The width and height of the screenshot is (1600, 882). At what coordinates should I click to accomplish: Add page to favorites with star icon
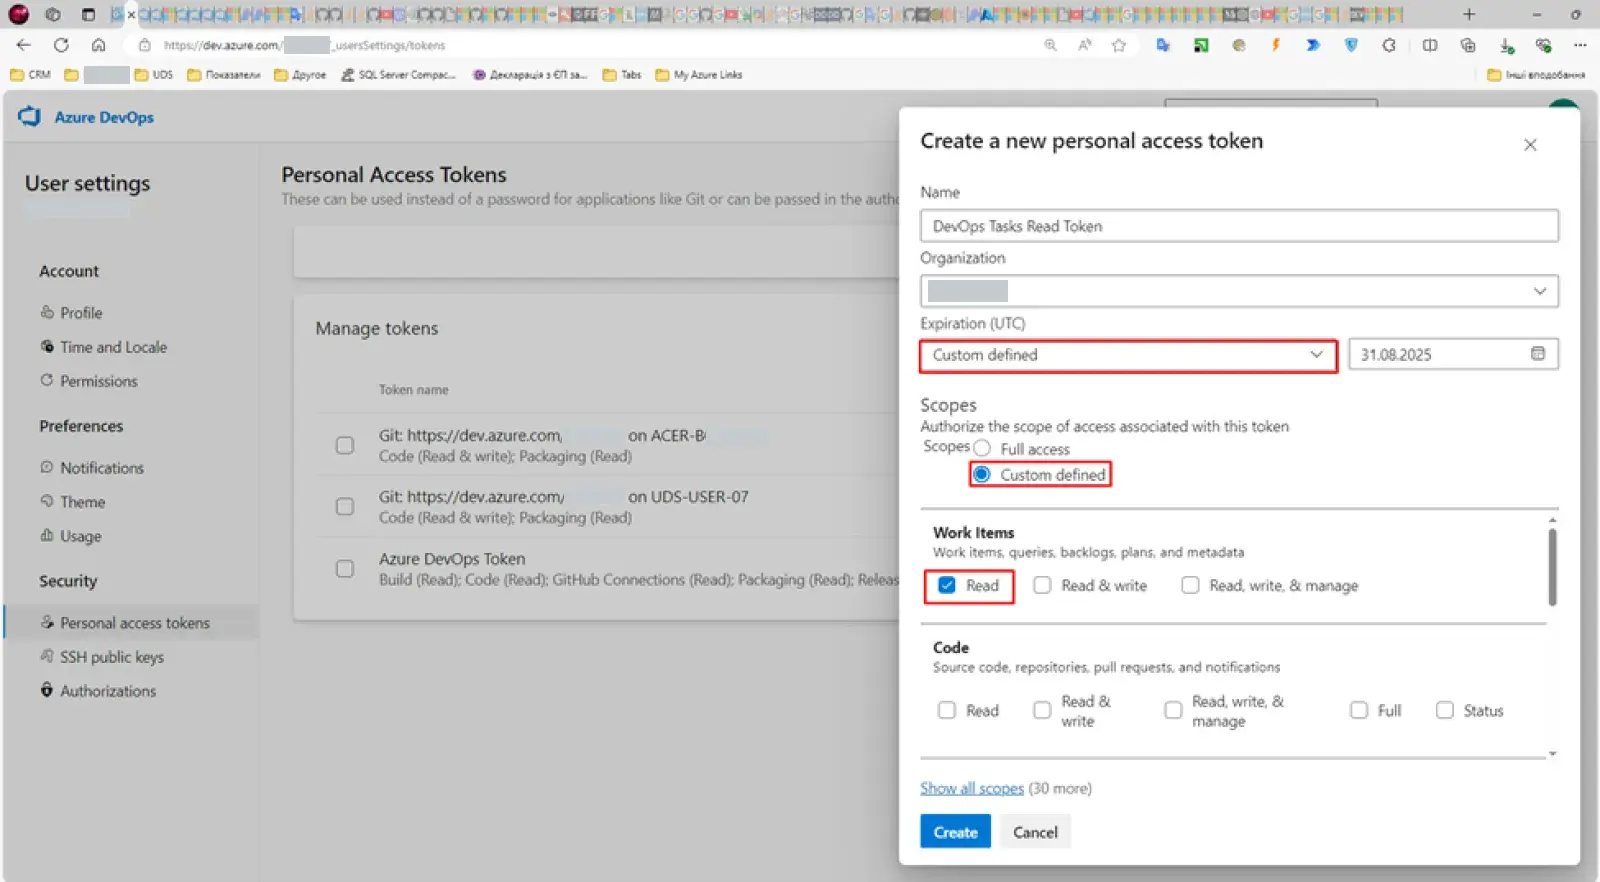[x=1119, y=45]
